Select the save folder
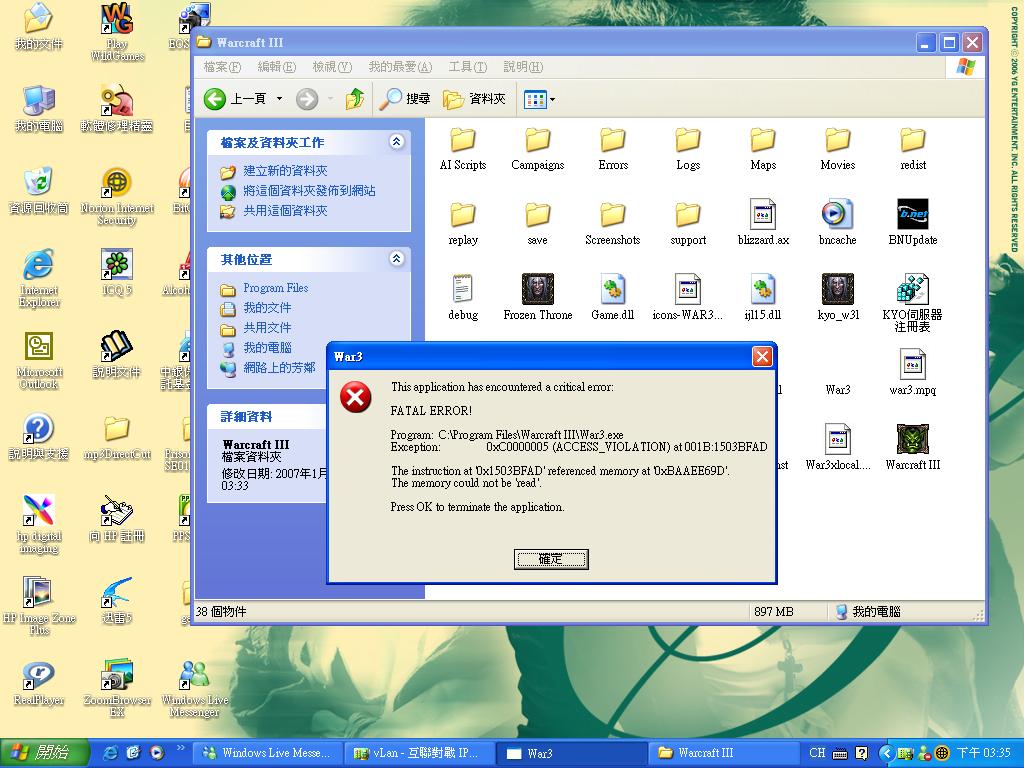This screenshot has width=1024, height=768. pos(537,223)
